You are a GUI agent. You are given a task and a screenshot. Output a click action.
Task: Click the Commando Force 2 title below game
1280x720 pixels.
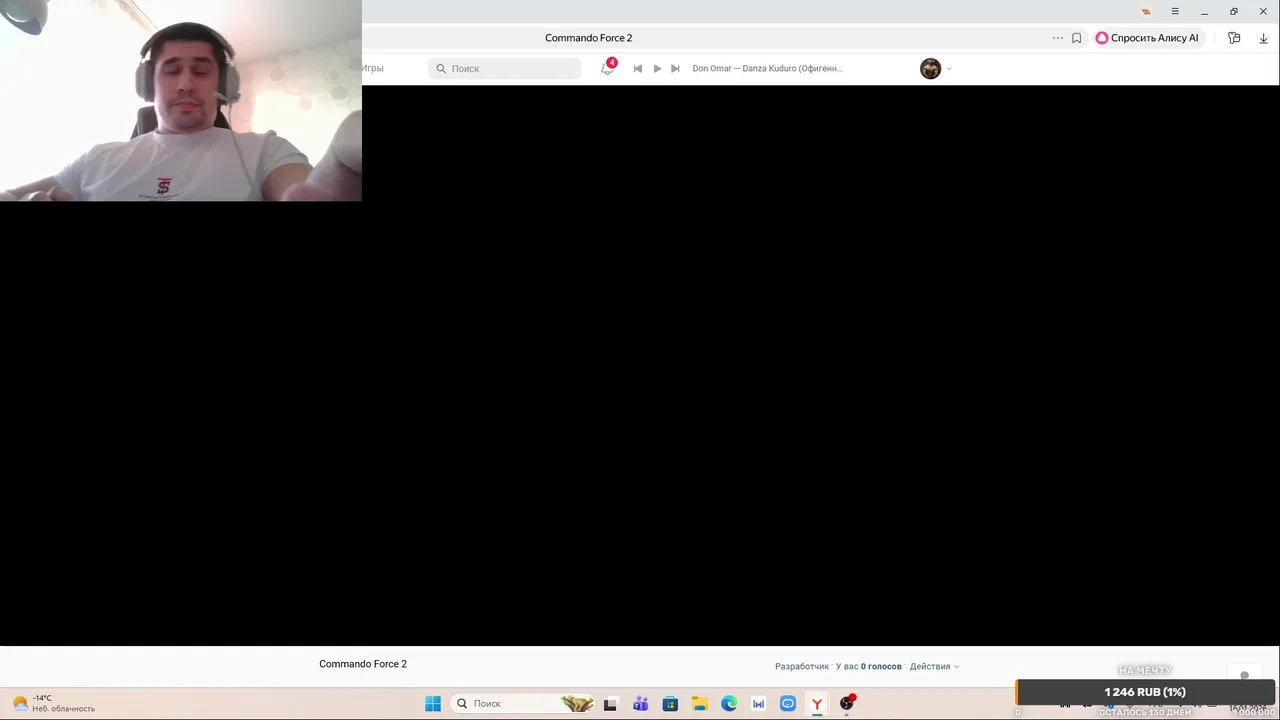pos(363,664)
